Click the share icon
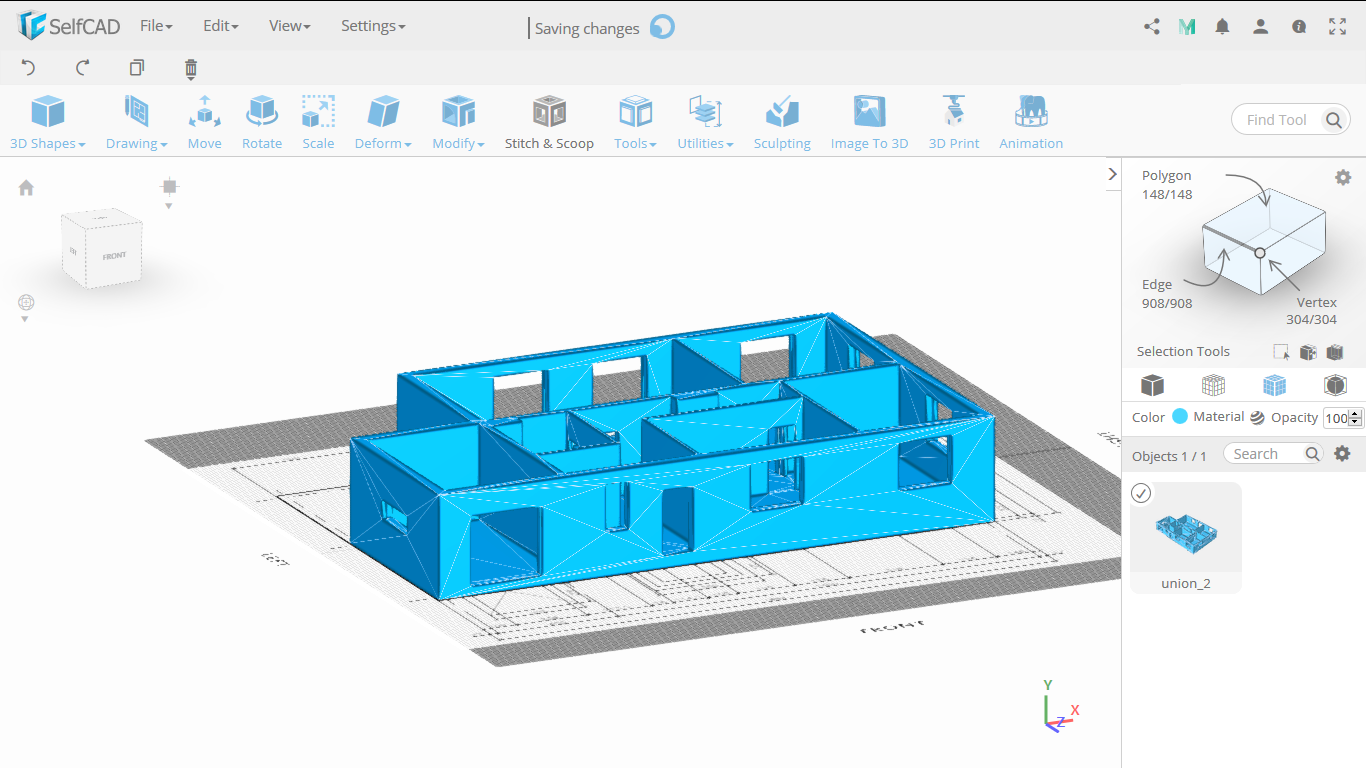 [x=1152, y=27]
